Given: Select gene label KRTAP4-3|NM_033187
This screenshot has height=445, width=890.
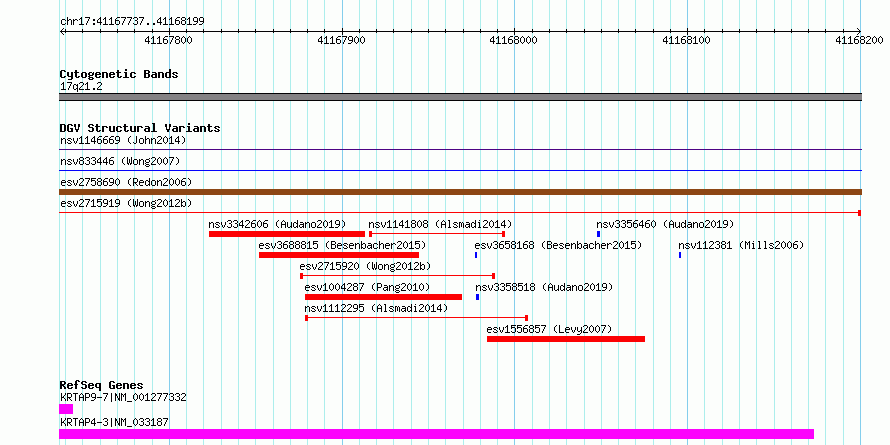Looking at the screenshot, I should 114,422.
